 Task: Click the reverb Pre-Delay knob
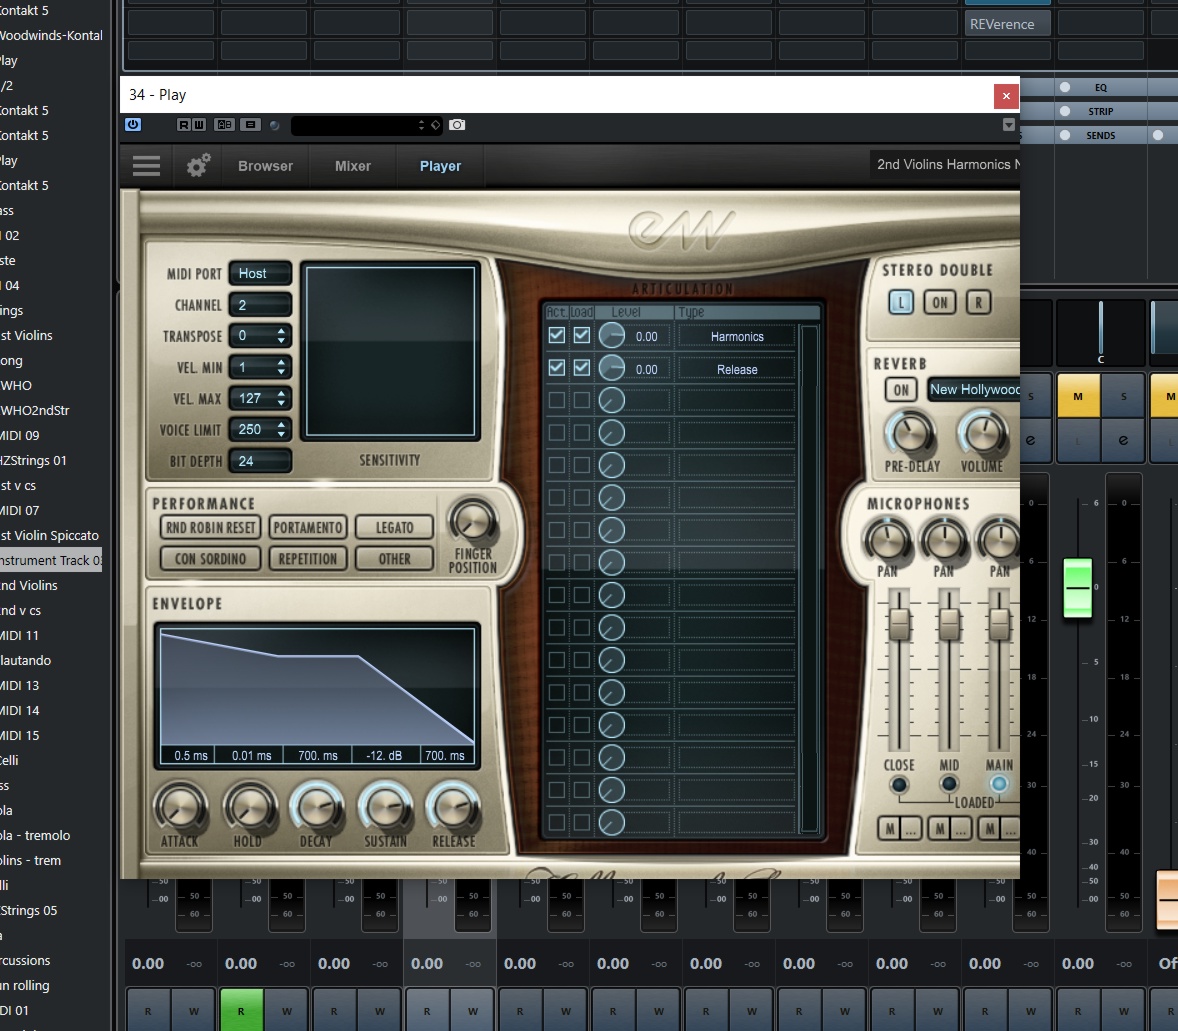coord(911,434)
